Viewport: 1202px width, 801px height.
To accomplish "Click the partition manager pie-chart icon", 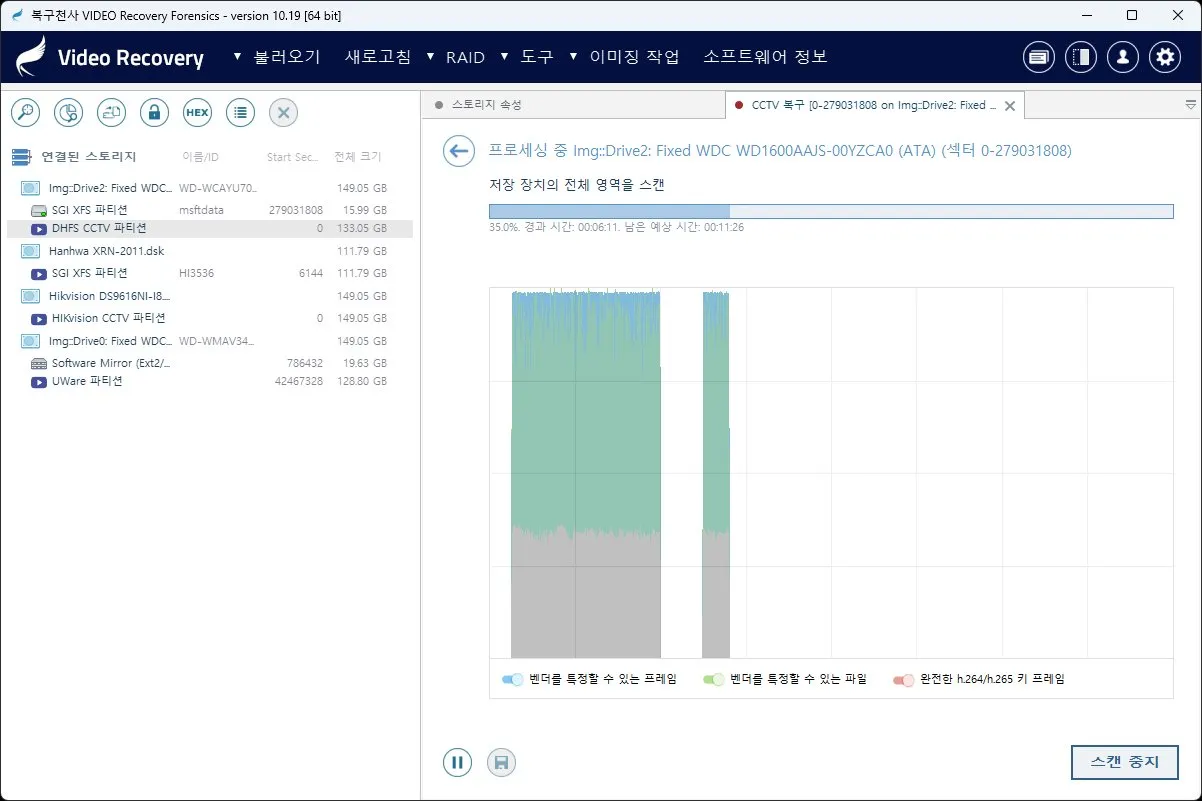I will pyautogui.click(x=68, y=113).
